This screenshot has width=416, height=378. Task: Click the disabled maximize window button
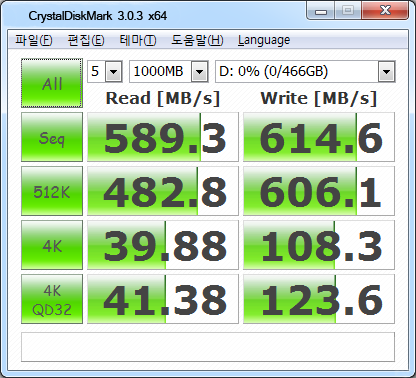348,11
